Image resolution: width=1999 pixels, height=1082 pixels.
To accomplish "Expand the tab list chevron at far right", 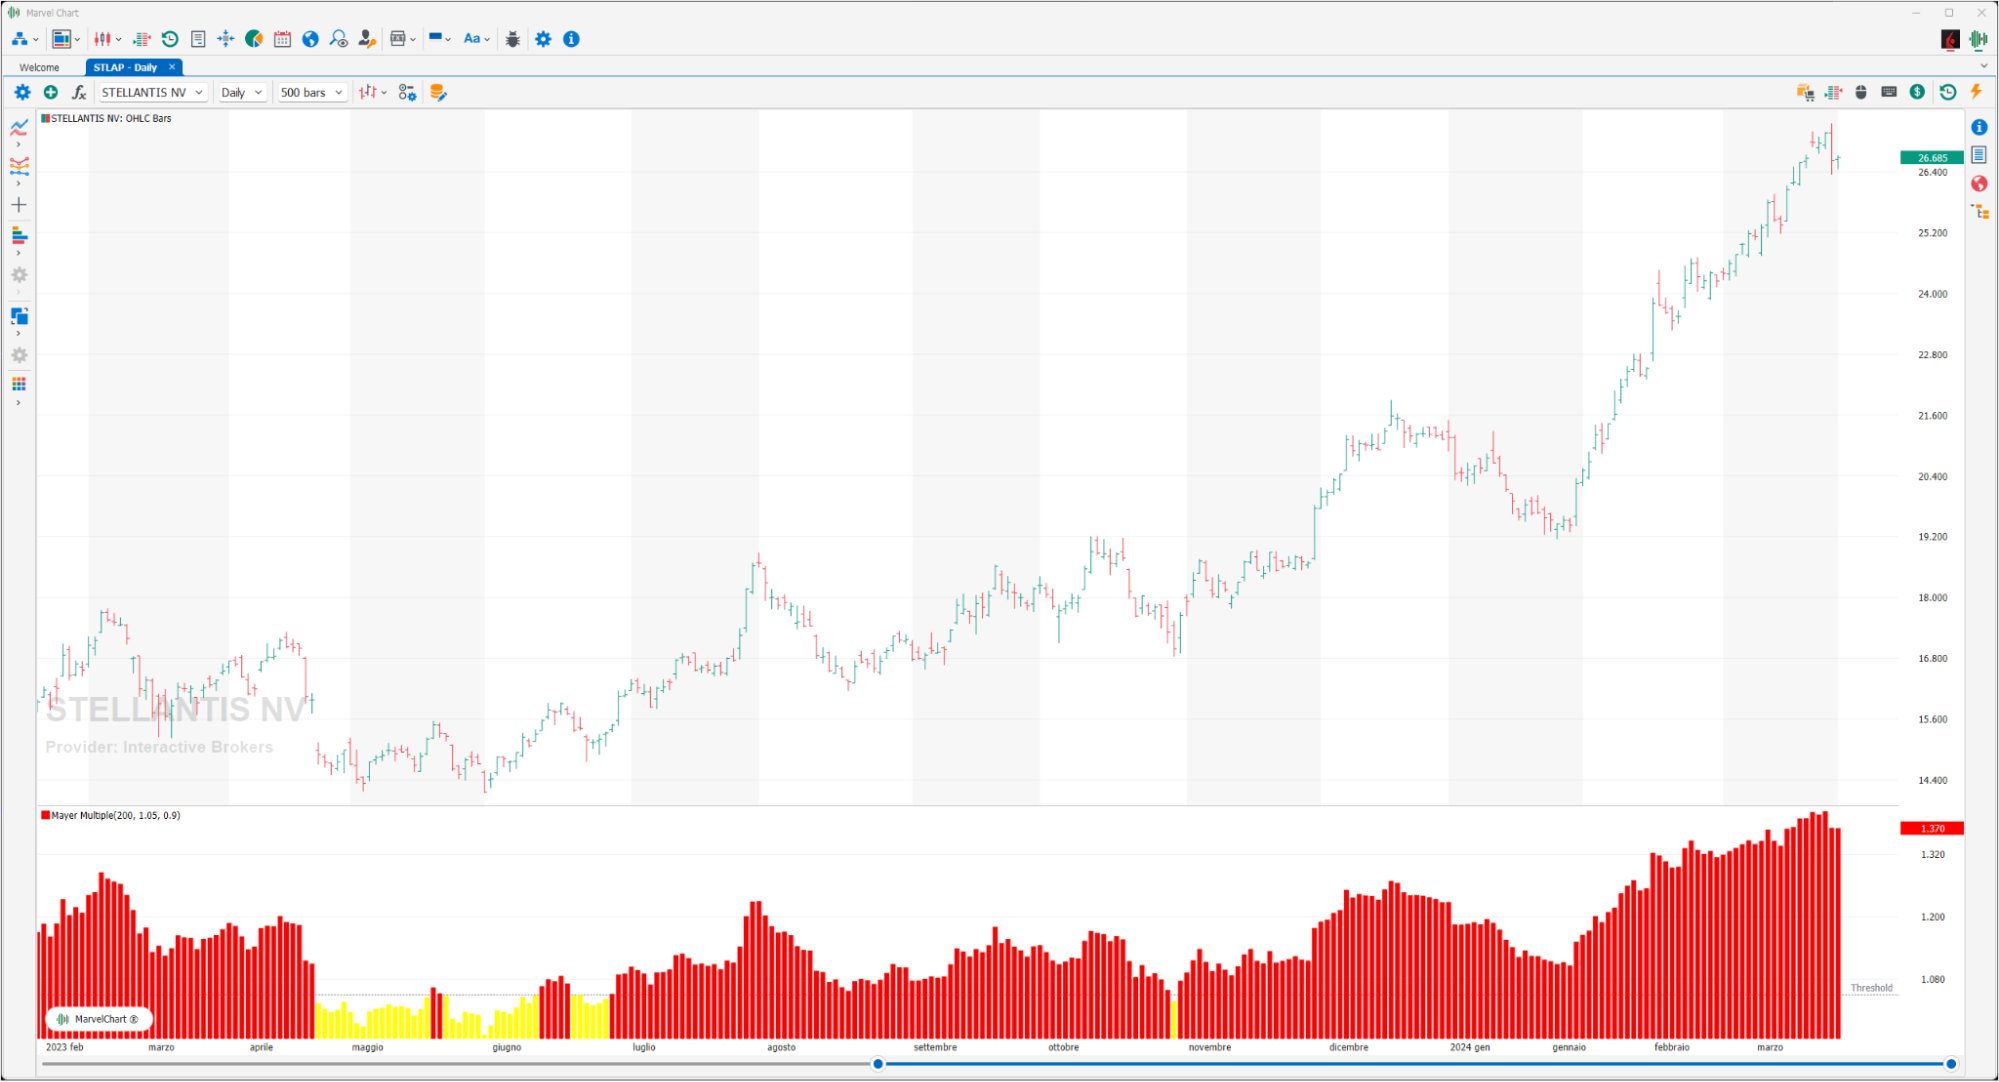I will point(1984,66).
